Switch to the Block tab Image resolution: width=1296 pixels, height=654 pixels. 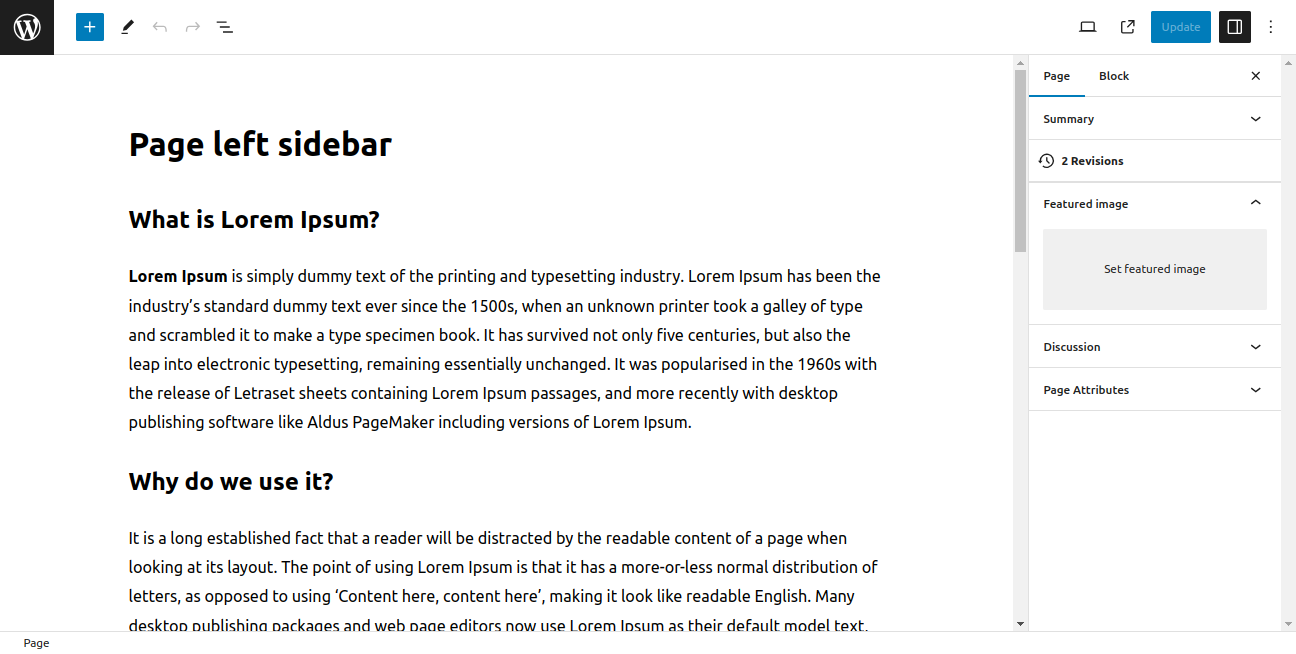[1114, 76]
